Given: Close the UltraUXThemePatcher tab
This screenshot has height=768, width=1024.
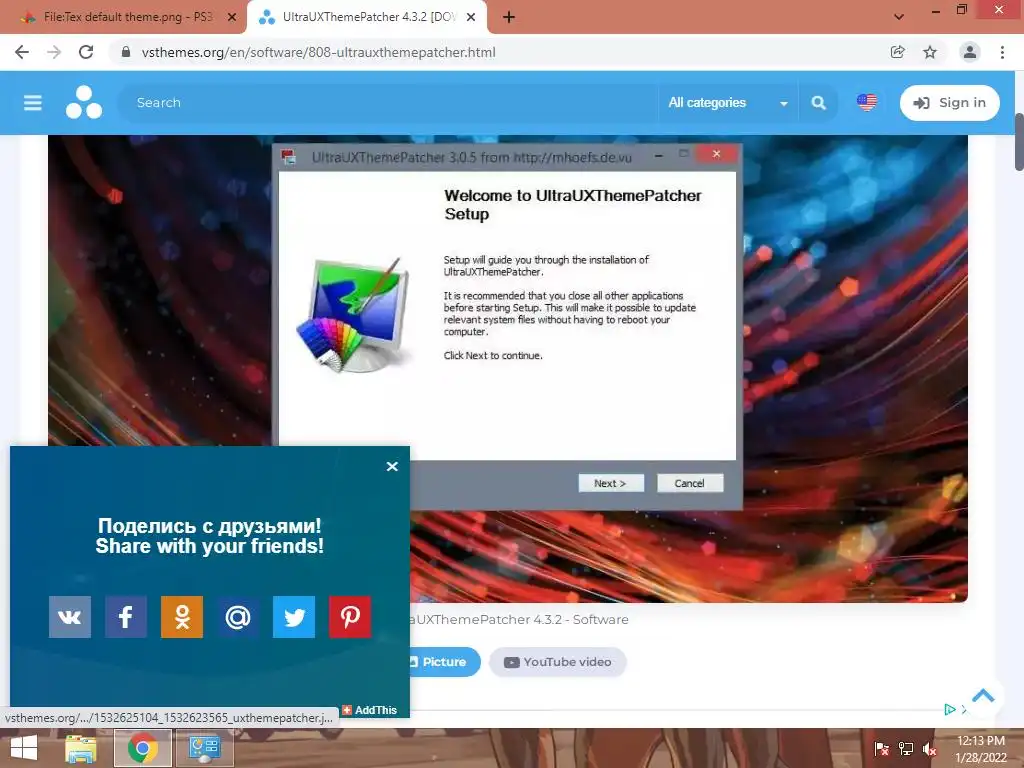Looking at the screenshot, I should (471, 17).
